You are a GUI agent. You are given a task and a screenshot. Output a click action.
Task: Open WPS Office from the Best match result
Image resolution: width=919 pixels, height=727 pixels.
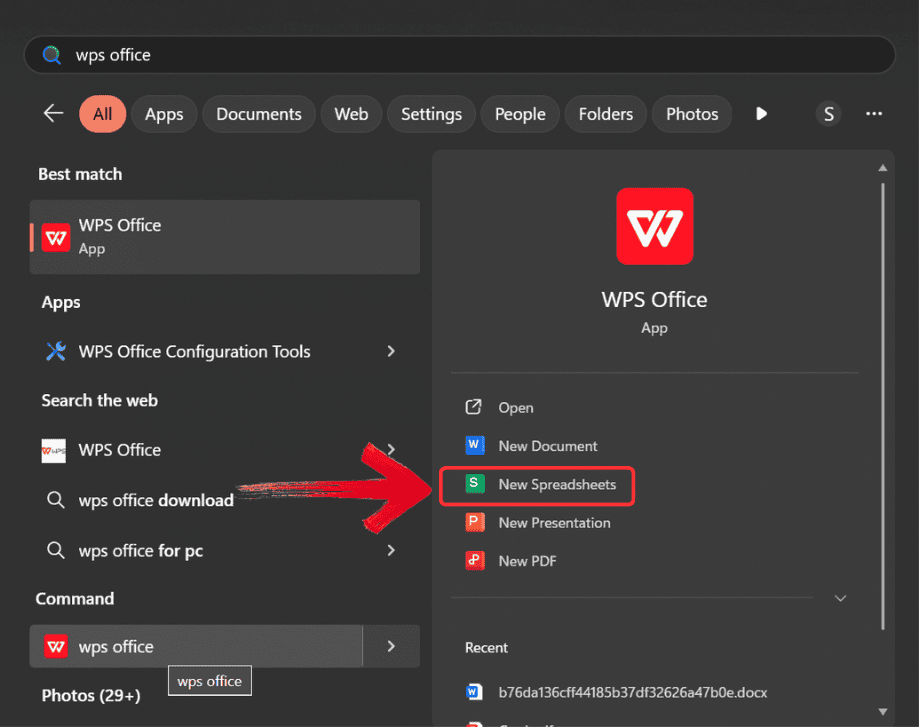click(224, 236)
